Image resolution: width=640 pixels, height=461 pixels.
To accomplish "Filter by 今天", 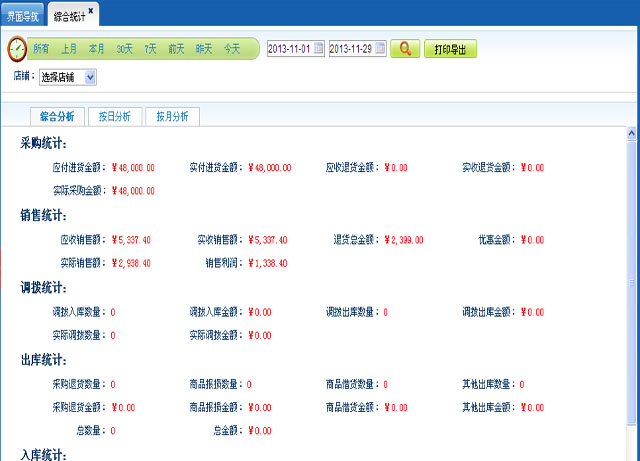I will point(232,49).
